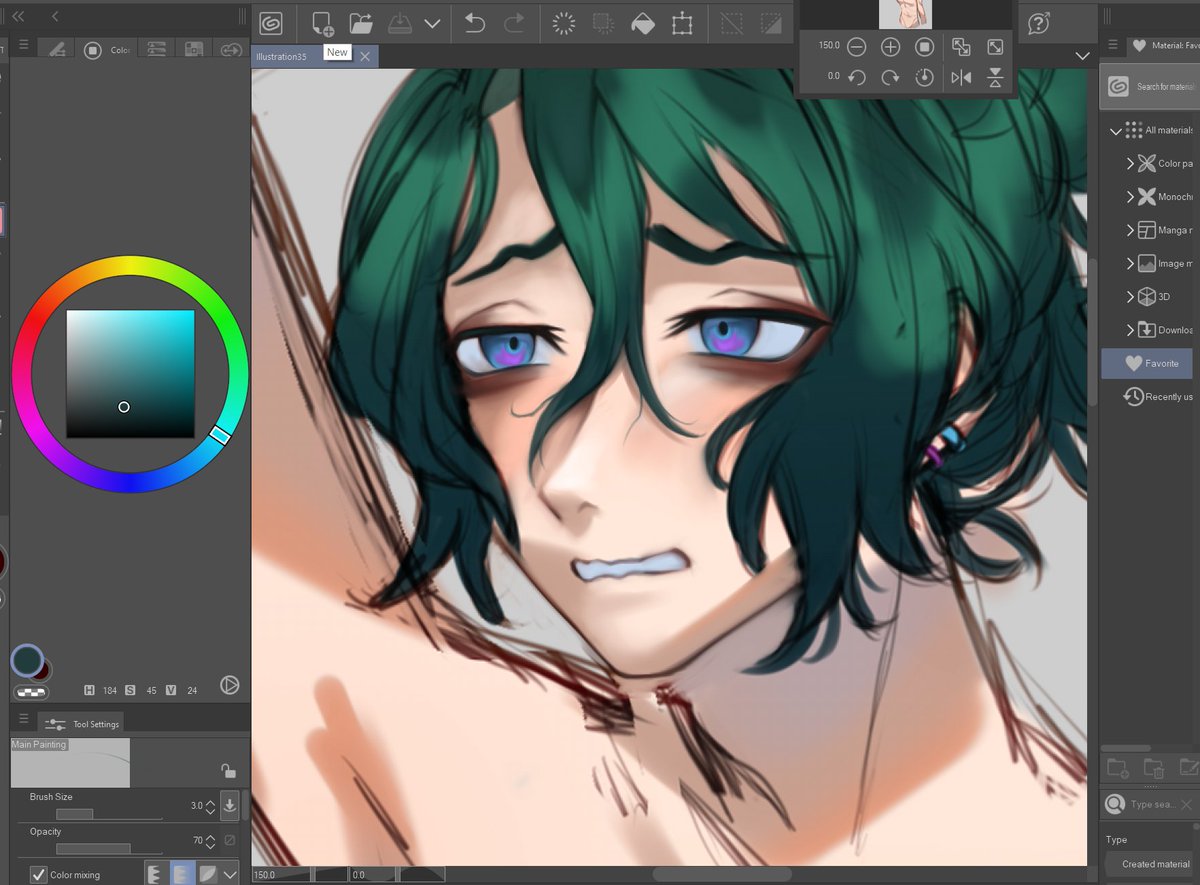Screen dimensions: 1200x885
Task: Click the single left arrow to hide the palette
Action: pos(55,16)
